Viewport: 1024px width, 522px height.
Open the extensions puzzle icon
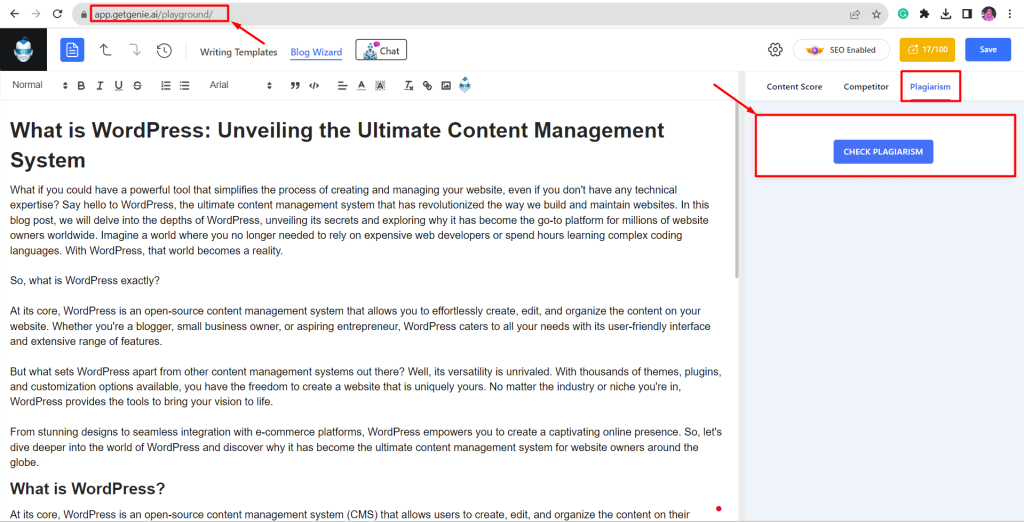click(x=924, y=14)
